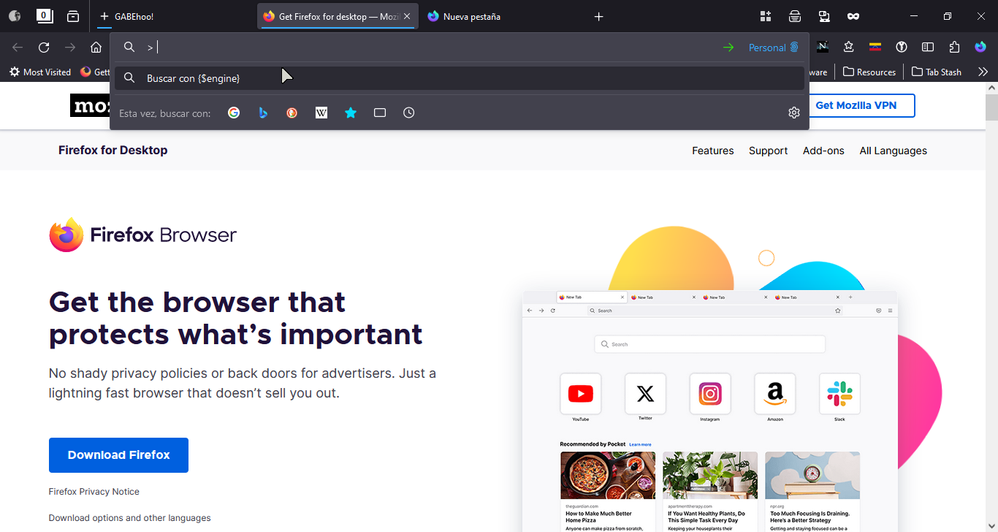Open Add-ons in page navigation
The image size is (998, 532).
[x=824, y=151]
